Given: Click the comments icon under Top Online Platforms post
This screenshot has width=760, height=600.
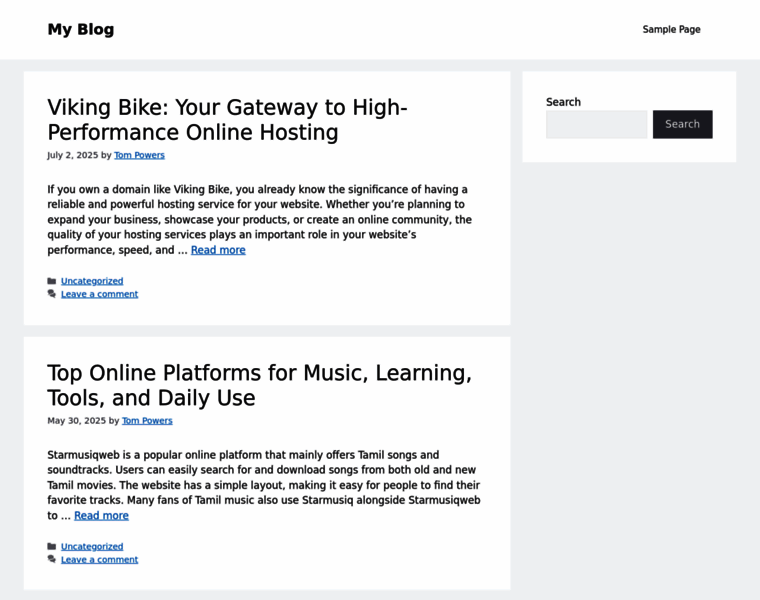Looking at the screenshot, I should (52, 559).
